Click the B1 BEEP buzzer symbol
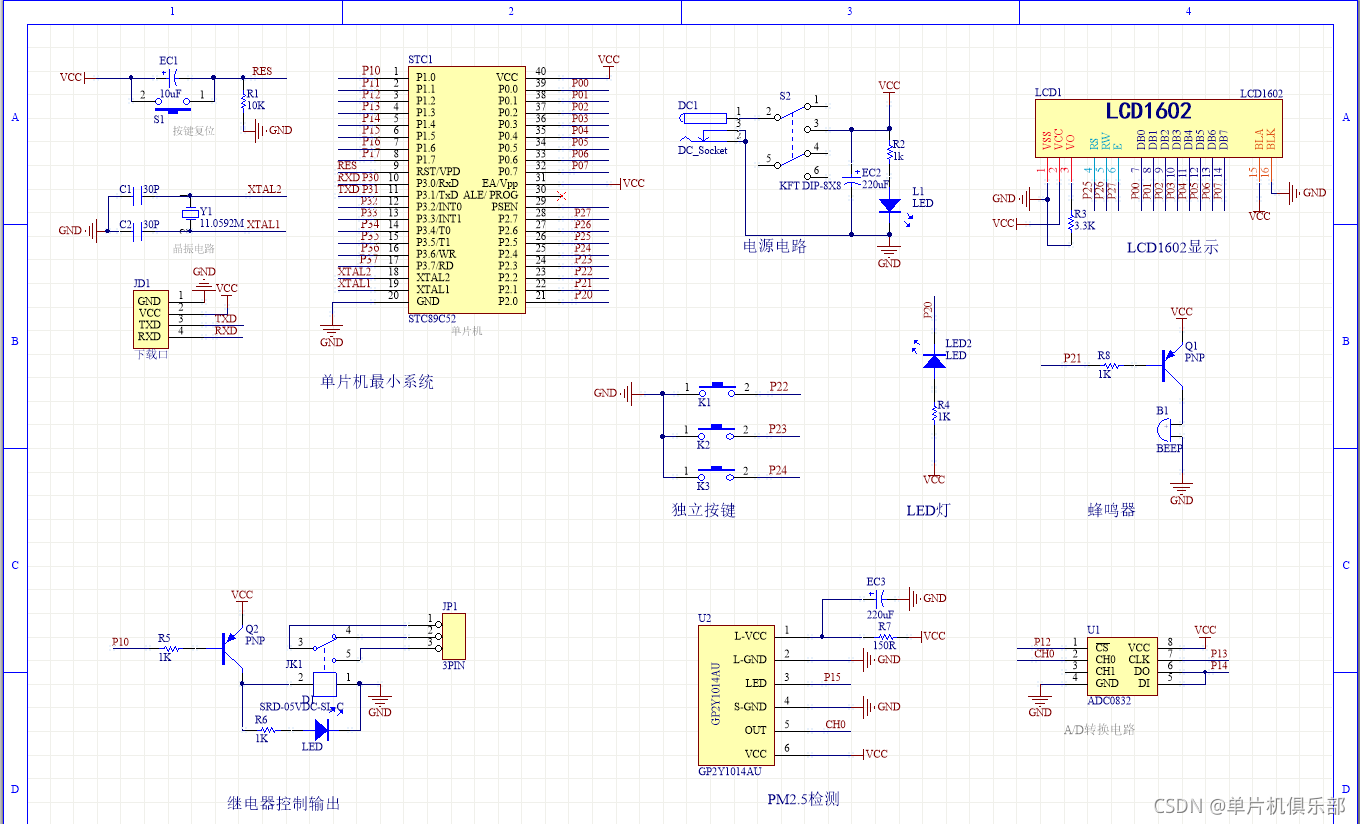The width and height of the screenshot is (1360, 824). 1171,429
